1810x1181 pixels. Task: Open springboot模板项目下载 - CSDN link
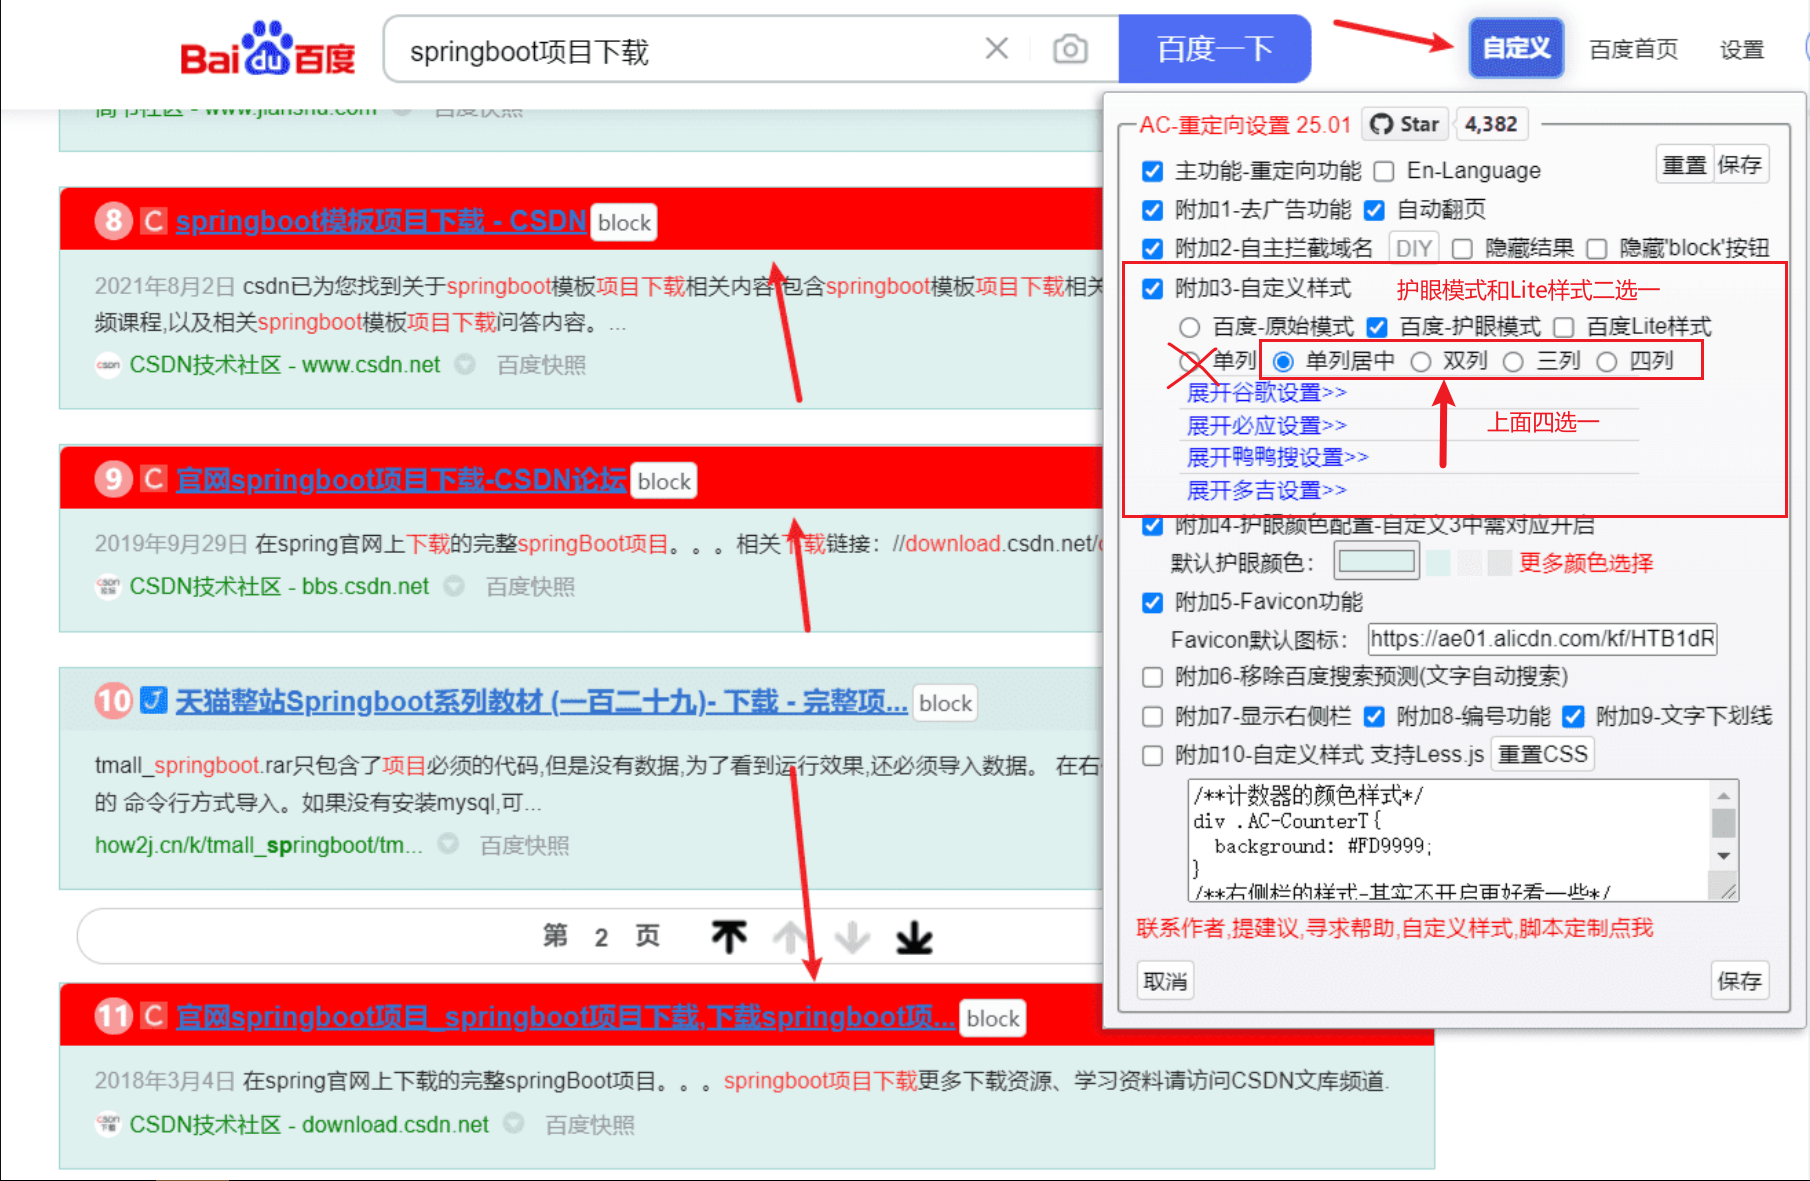381,220
